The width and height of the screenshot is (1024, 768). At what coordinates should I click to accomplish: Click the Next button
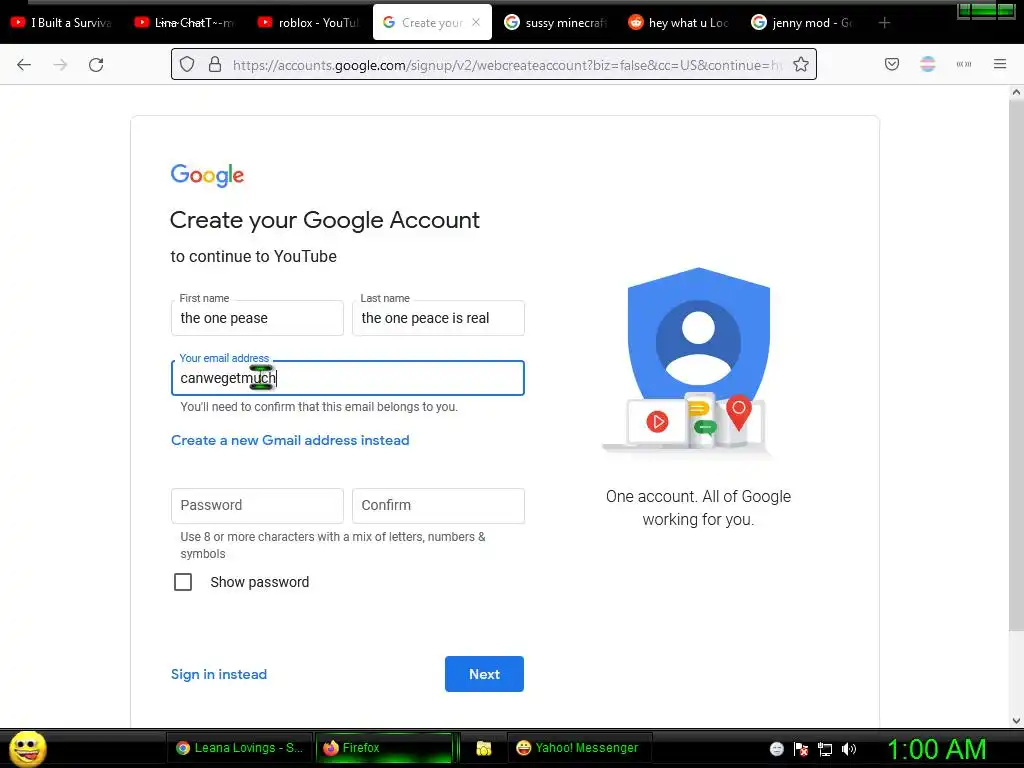coord(484,674)
